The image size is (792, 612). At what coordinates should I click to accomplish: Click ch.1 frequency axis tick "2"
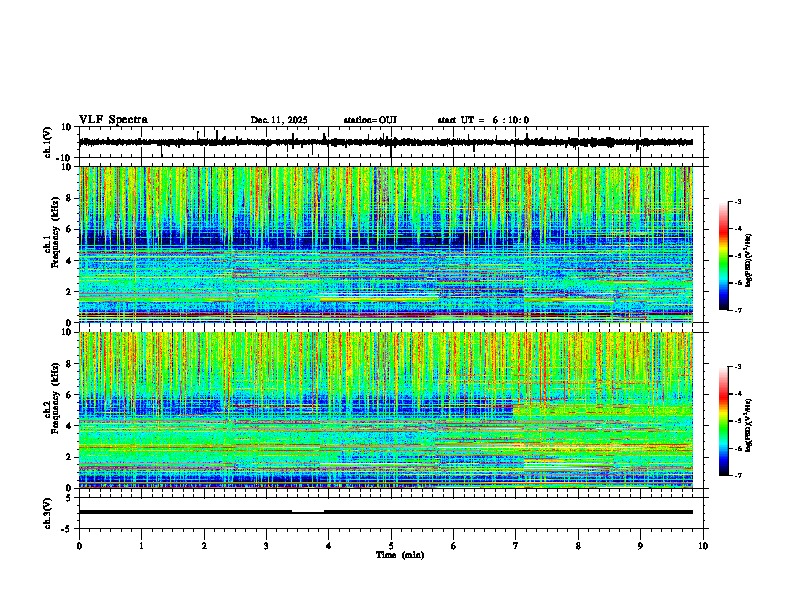[x=69, y=291]
